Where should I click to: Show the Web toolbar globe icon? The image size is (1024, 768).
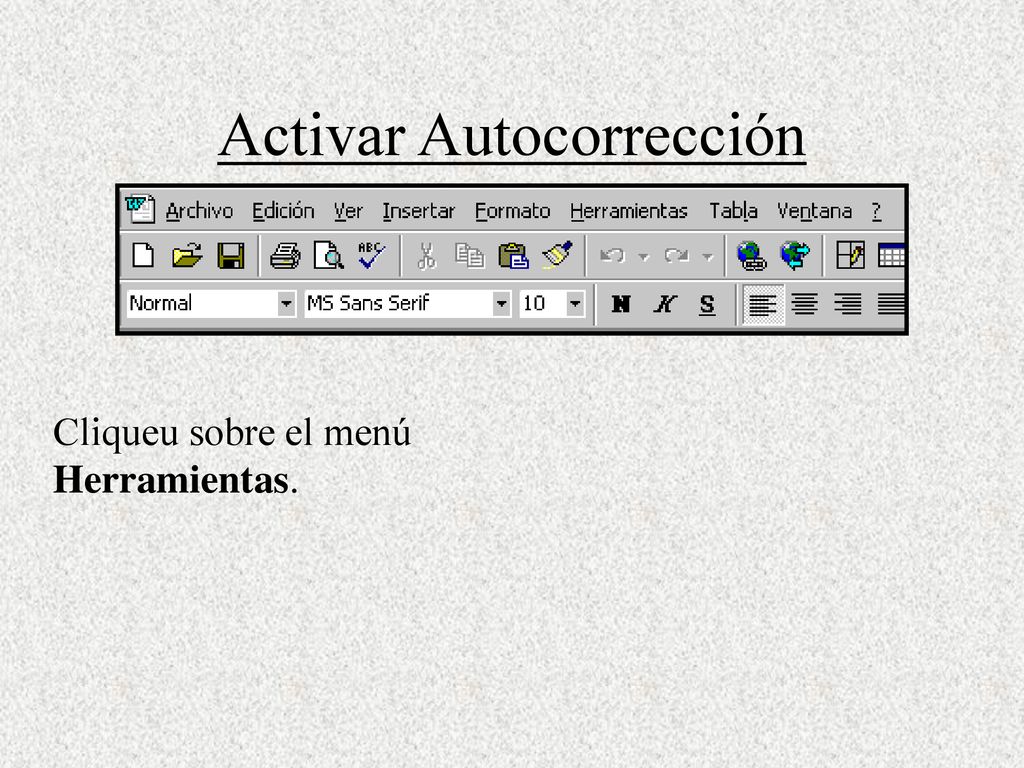pos(795,255)
